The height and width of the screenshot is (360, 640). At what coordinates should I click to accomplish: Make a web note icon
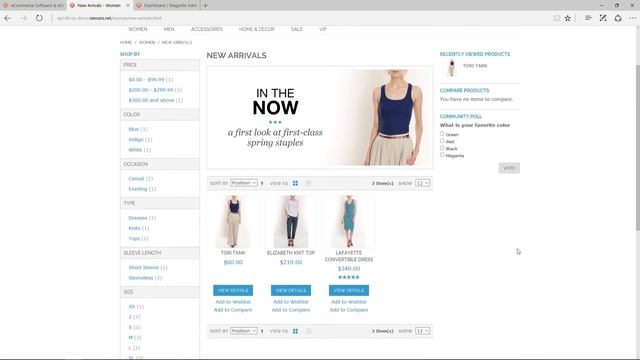click(x=603, y=18)
